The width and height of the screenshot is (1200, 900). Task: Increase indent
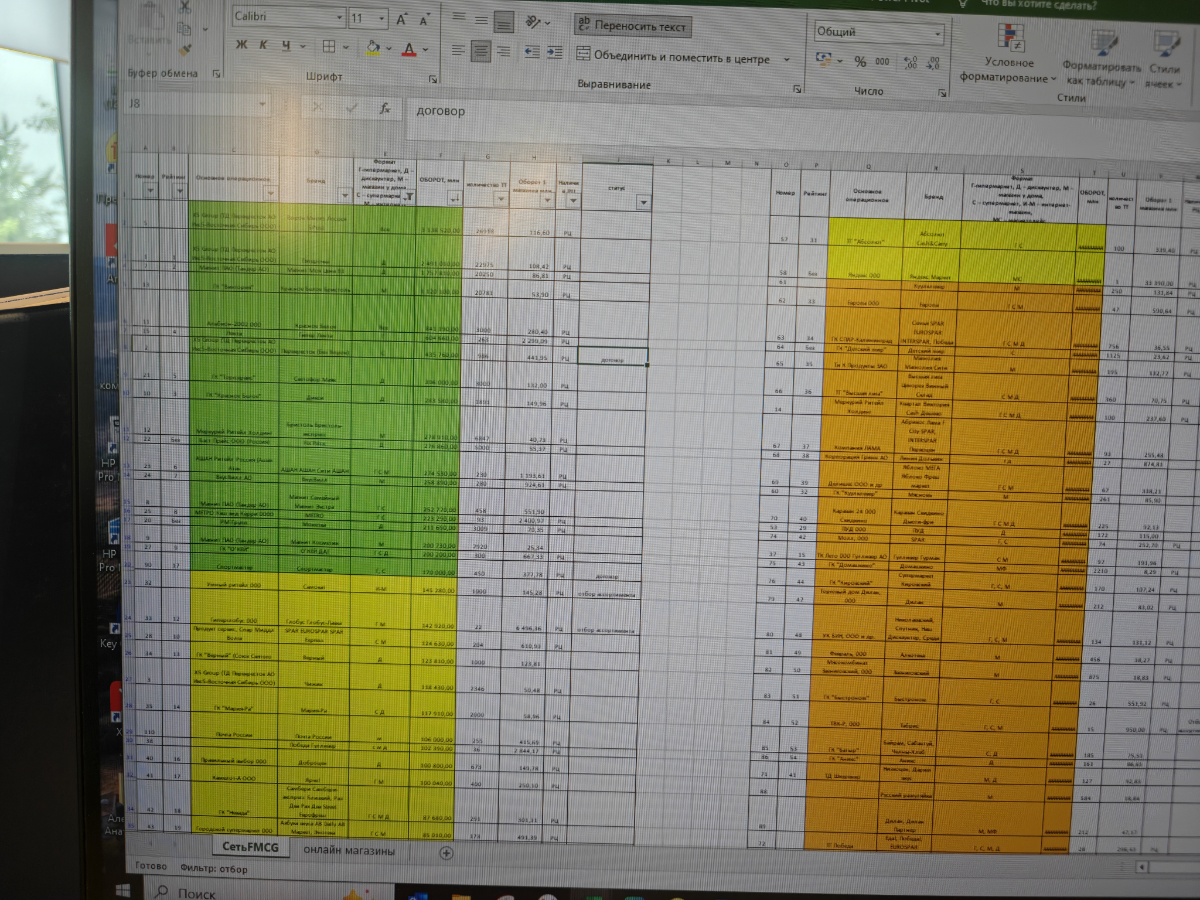[554, 53]
